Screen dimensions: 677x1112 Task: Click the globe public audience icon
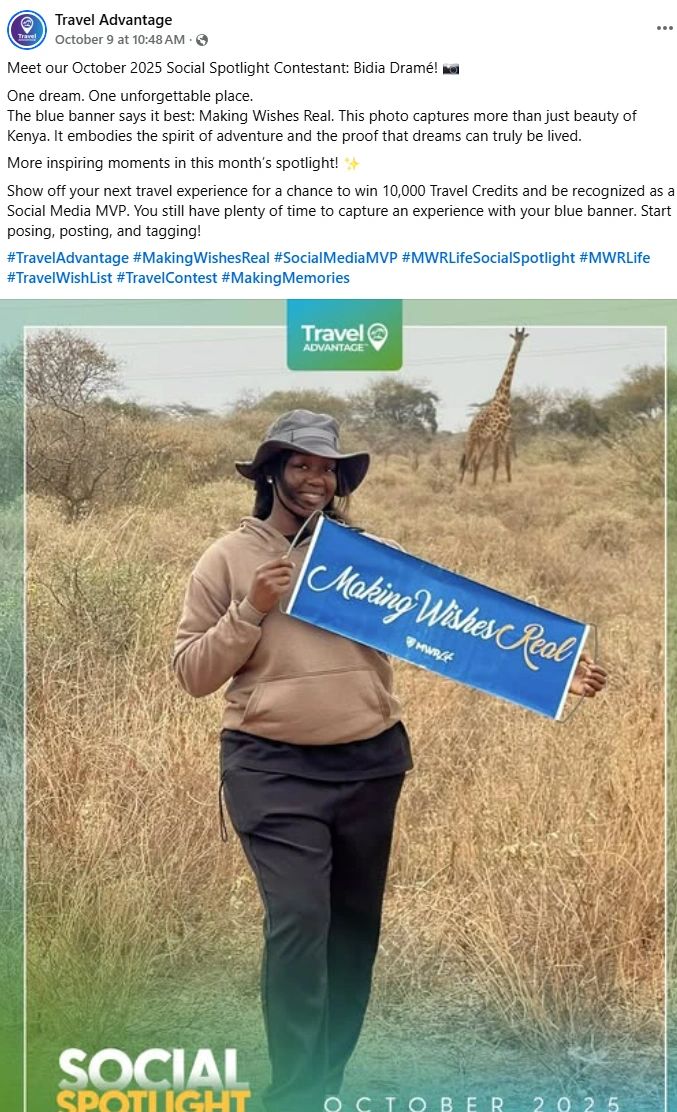coord(202,40)
